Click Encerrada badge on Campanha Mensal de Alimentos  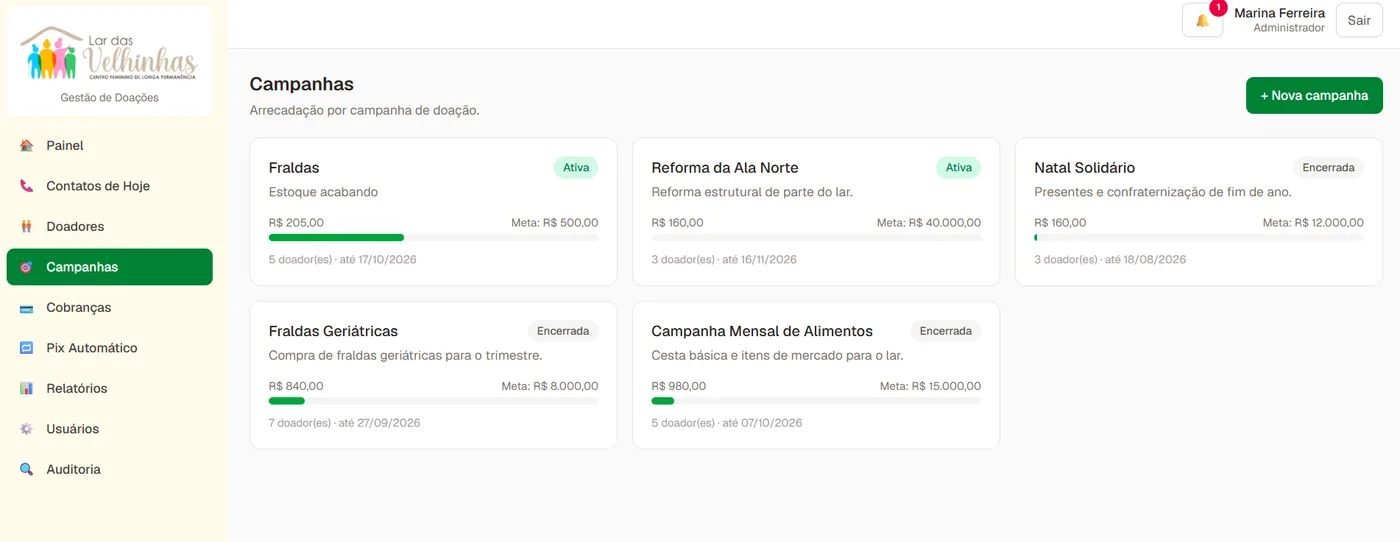(x=945, y=331)
